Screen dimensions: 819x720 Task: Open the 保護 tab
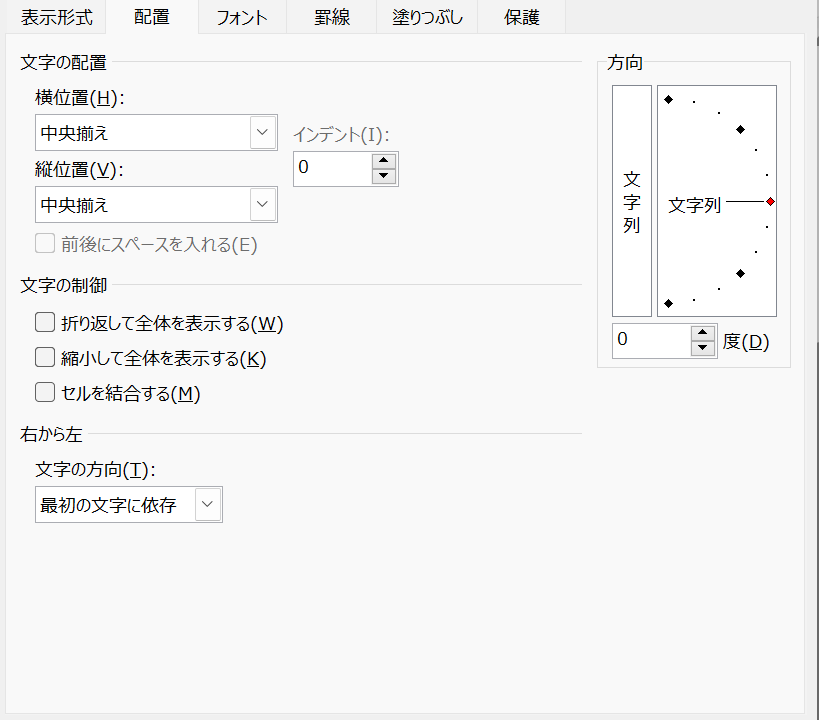coord(522,17)
